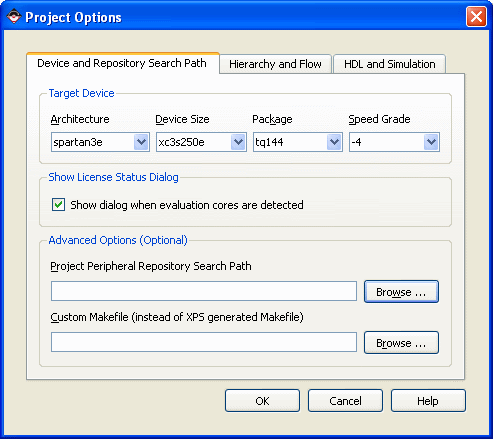Close the Project Options dialog
This screenshot has height=439, width=493.
476,17
